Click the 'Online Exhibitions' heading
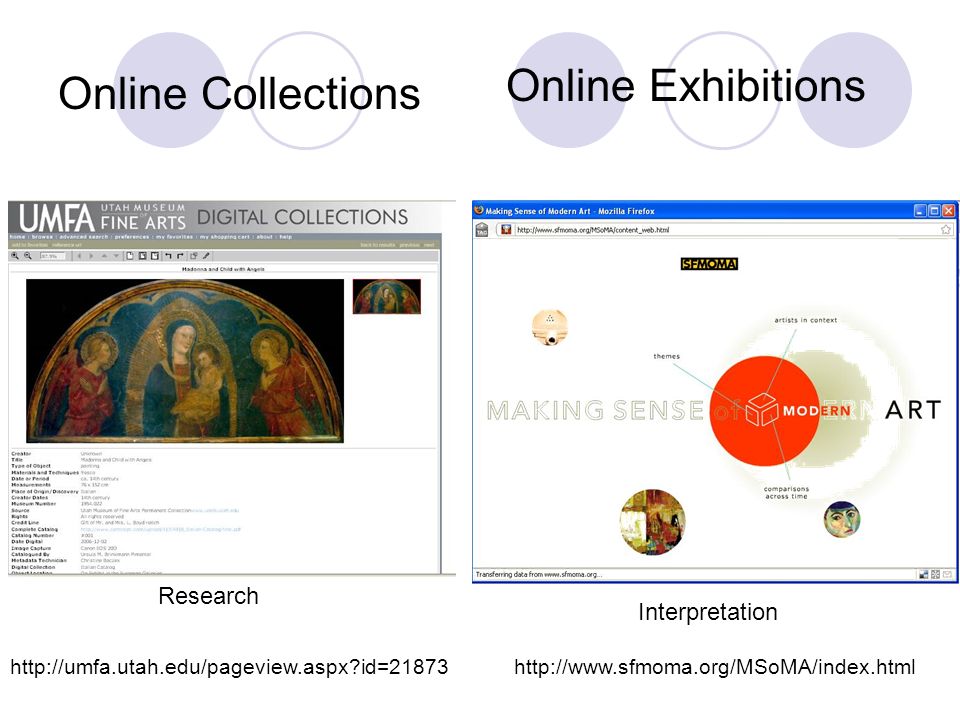The height and width of the screenshot is (720, 960). point(686,85)
